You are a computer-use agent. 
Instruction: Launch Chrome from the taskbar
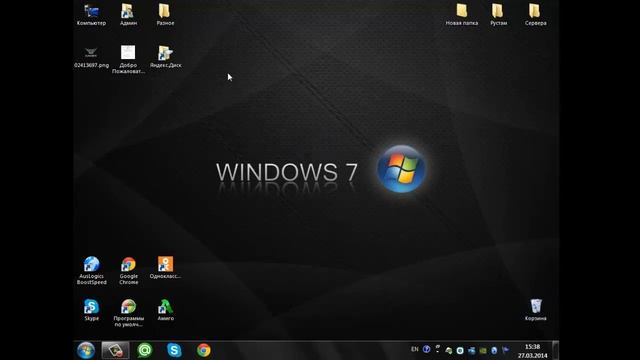204,350
